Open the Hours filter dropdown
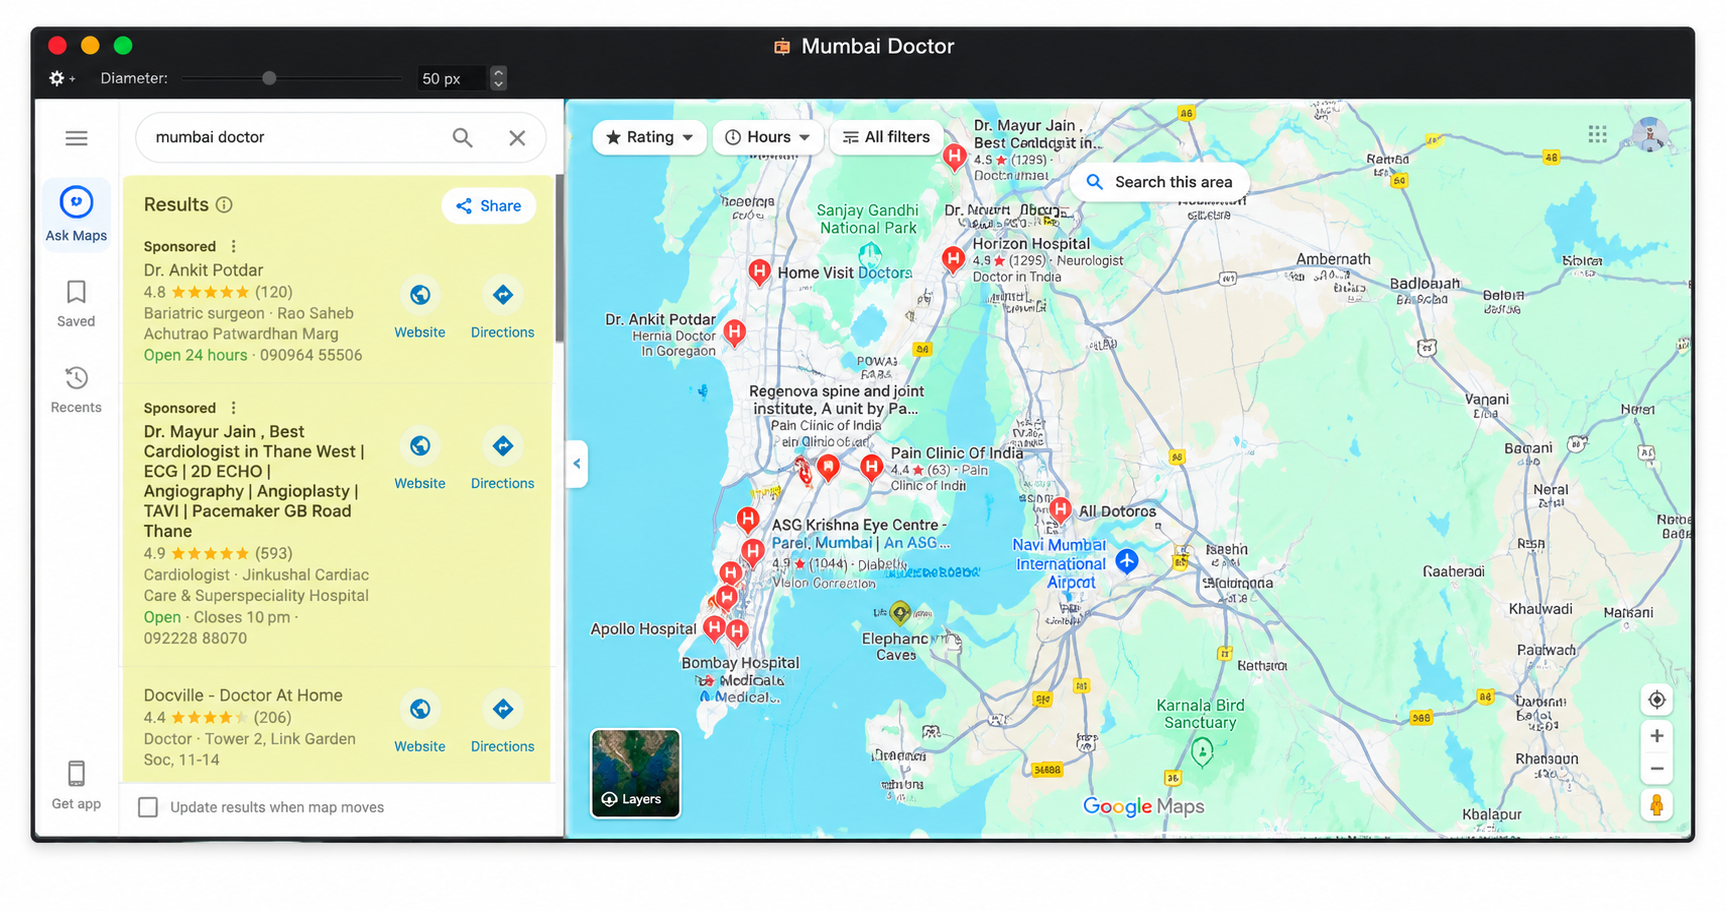The height and width of the screenshot is (911, 1726). click(x=768, y=137)
